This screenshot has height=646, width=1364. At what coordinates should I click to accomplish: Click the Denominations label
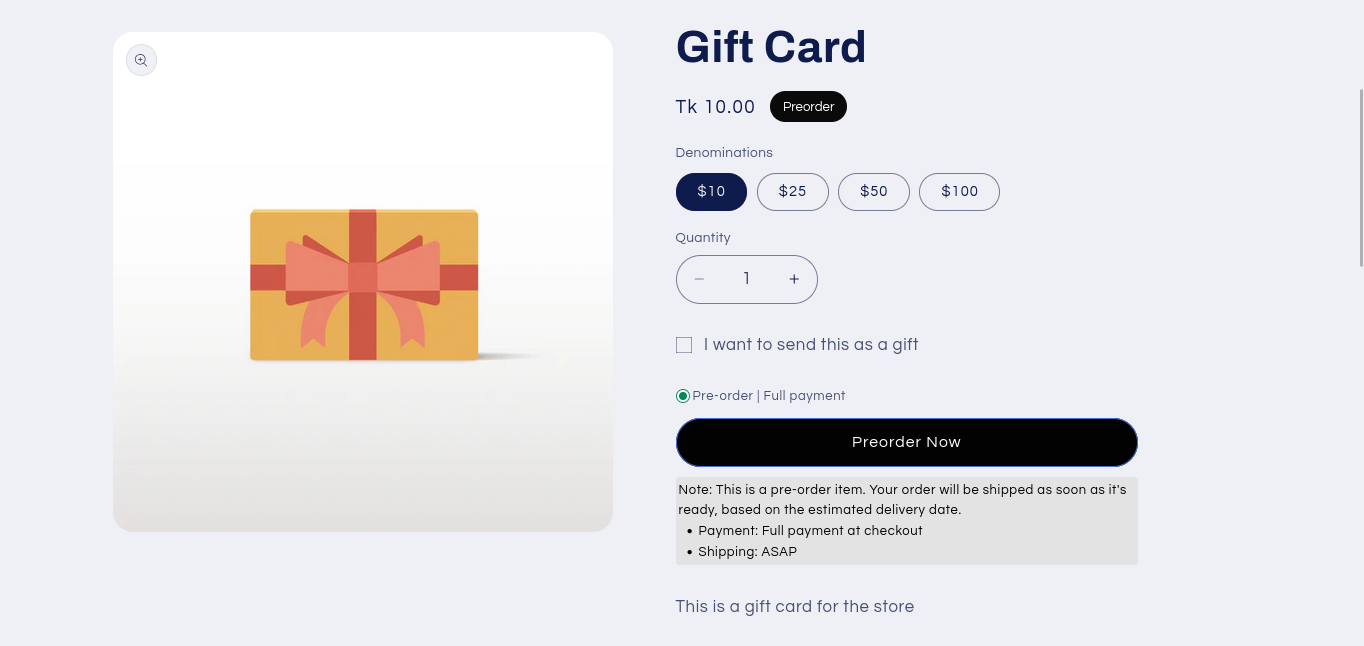pos(724,153)
